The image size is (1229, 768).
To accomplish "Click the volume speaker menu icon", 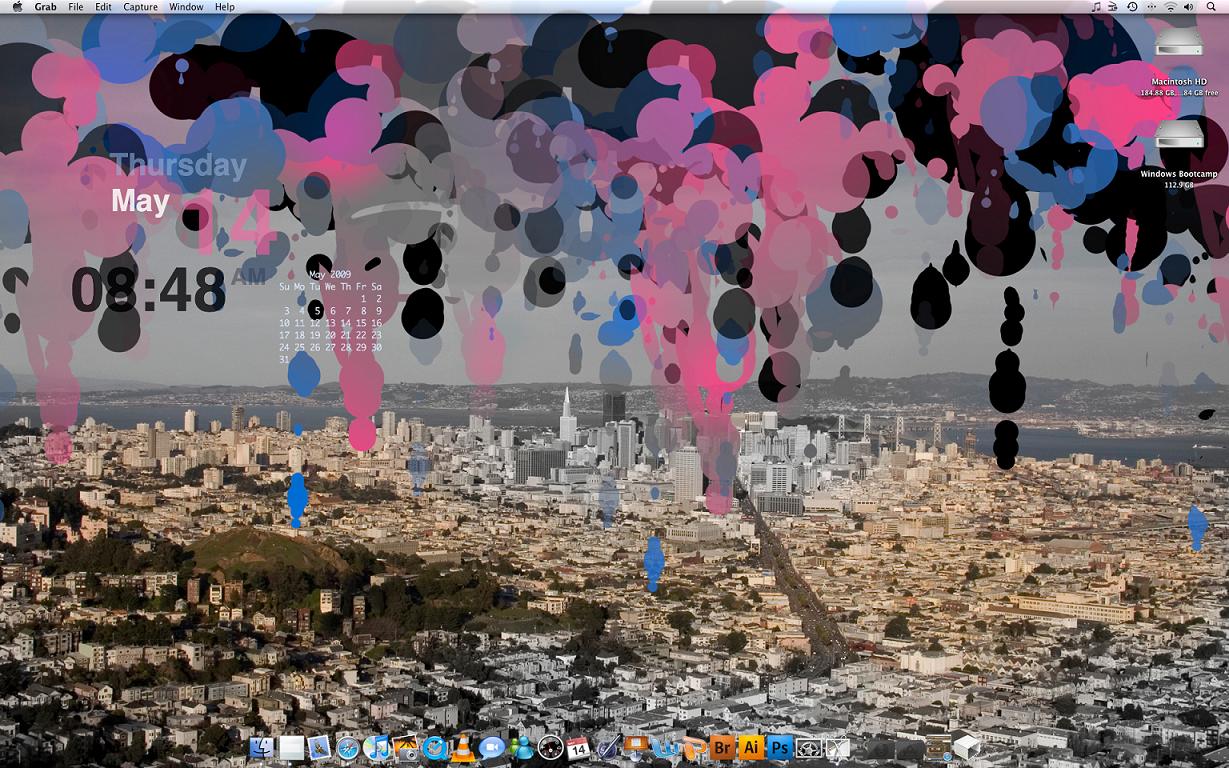I will 1188,6.
